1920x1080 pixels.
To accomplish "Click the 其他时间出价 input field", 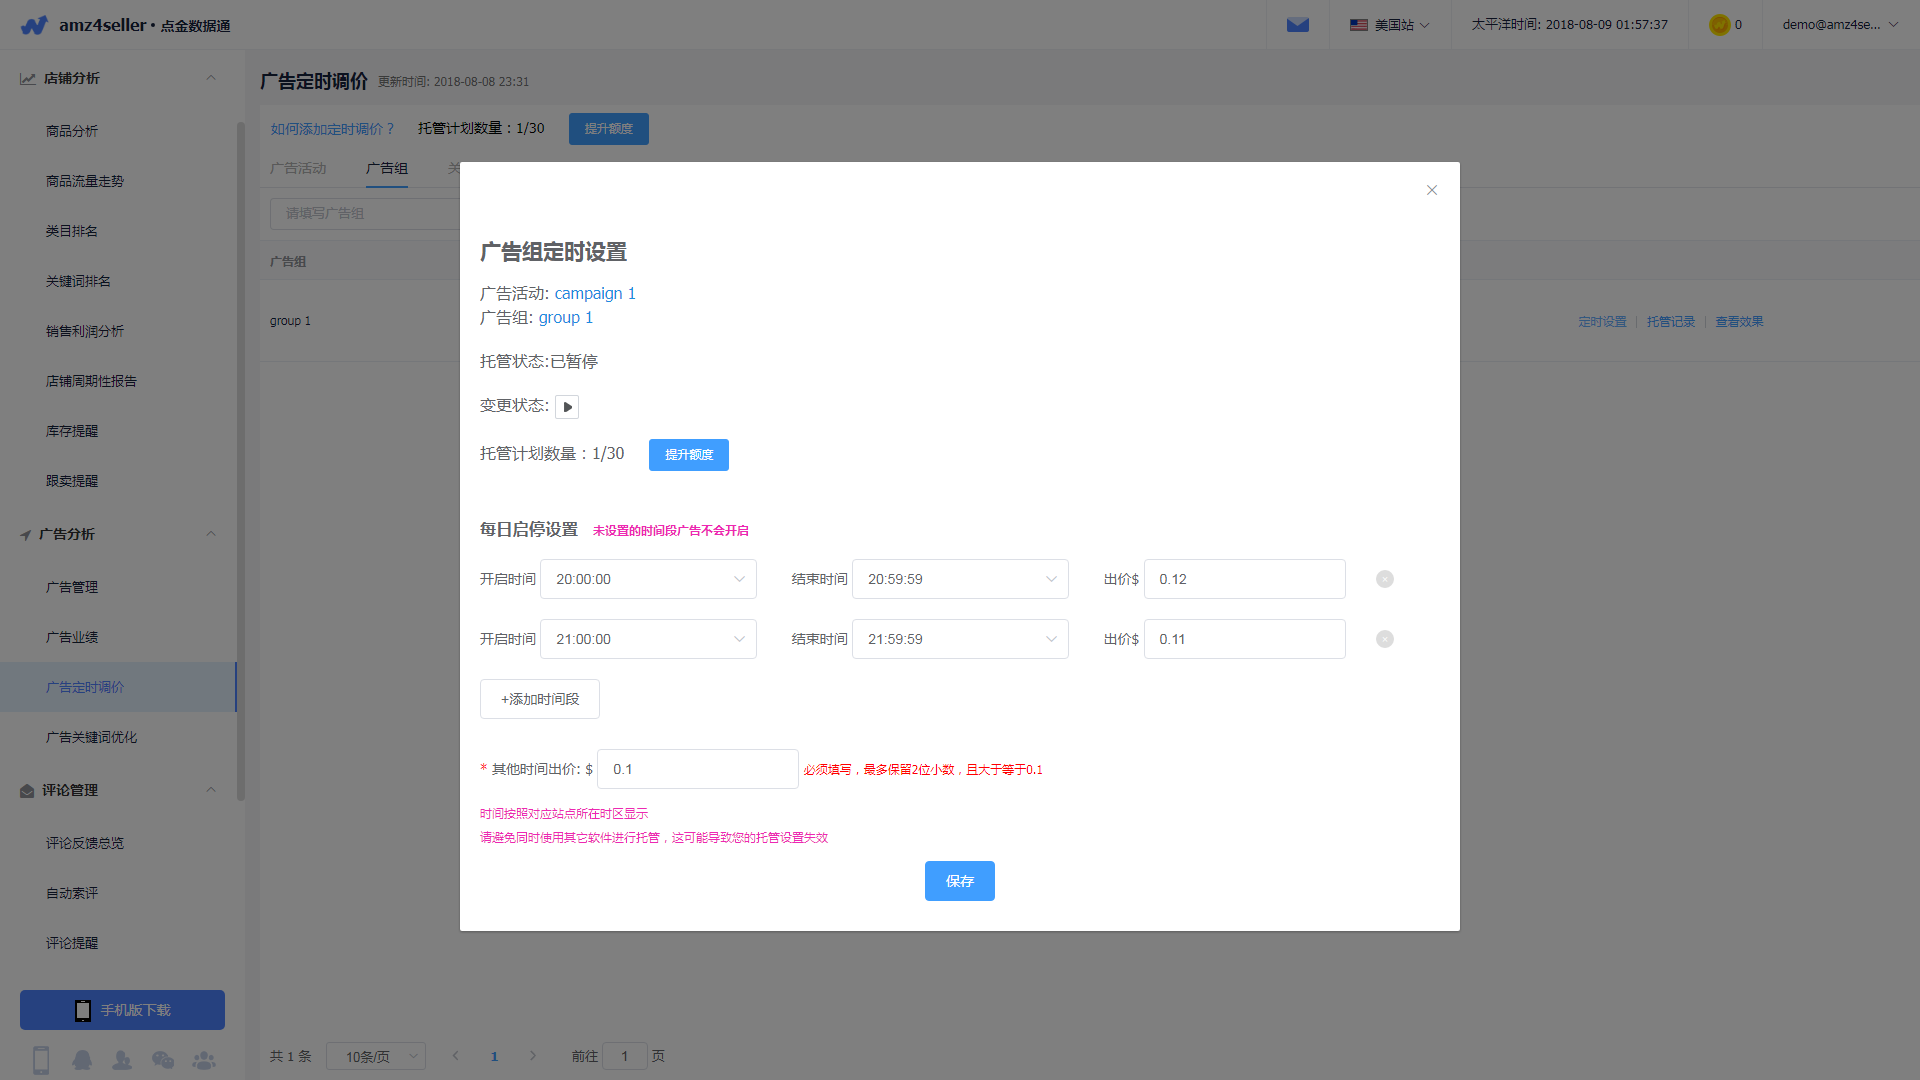I will coord(697,769).
